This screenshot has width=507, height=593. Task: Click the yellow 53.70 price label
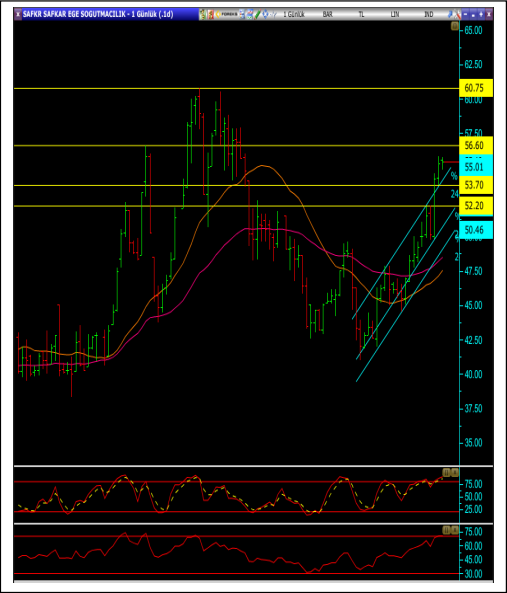click(x=476, y=185)
